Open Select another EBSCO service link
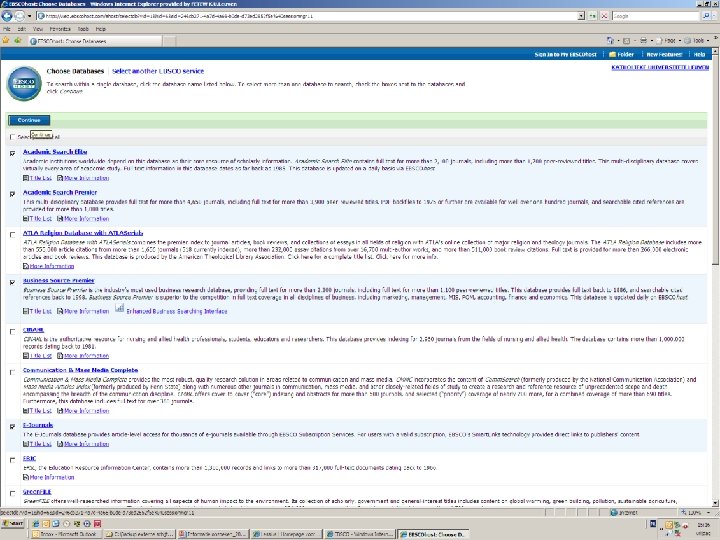720x540 pixels. pos(158,71)
